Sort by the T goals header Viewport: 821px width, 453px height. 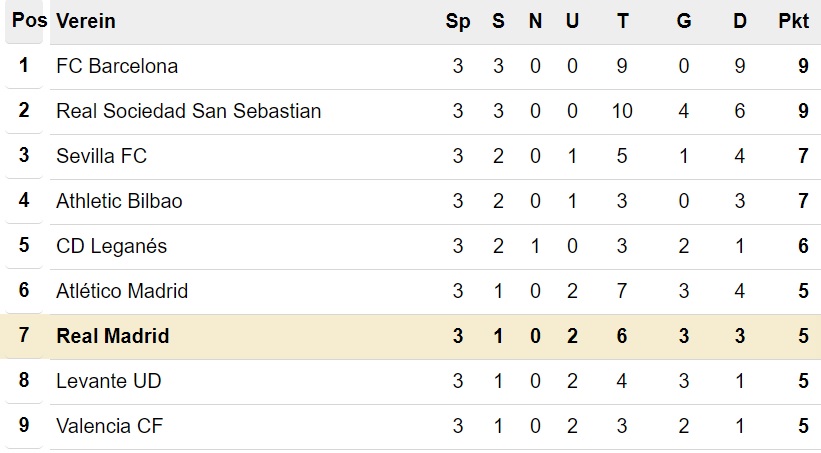click(623, 21)
